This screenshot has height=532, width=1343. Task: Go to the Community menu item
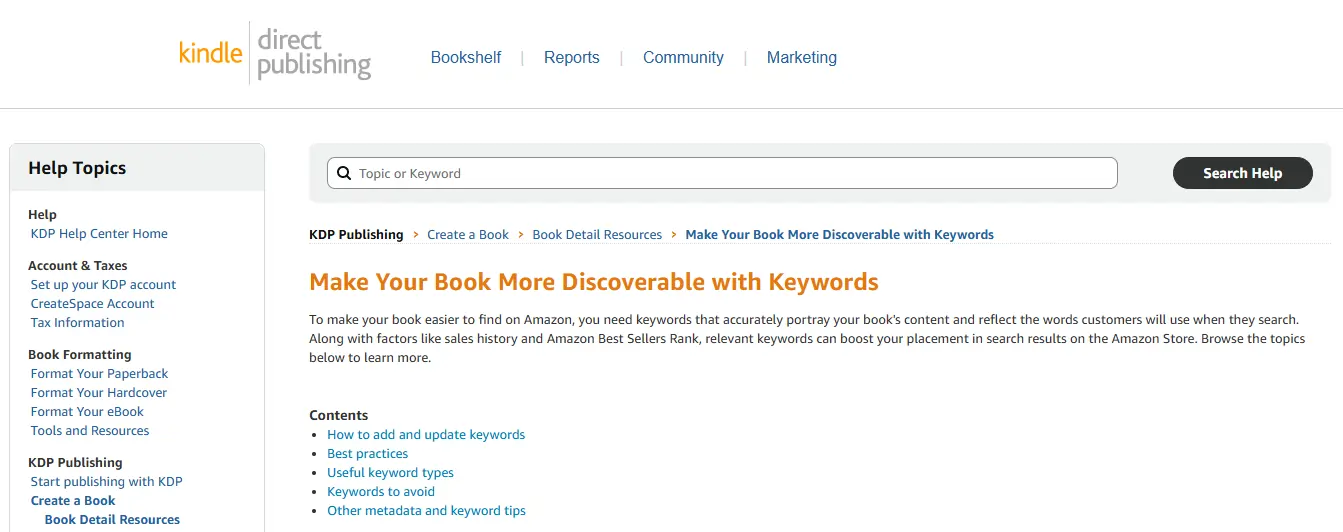click(x=683, y=58)
